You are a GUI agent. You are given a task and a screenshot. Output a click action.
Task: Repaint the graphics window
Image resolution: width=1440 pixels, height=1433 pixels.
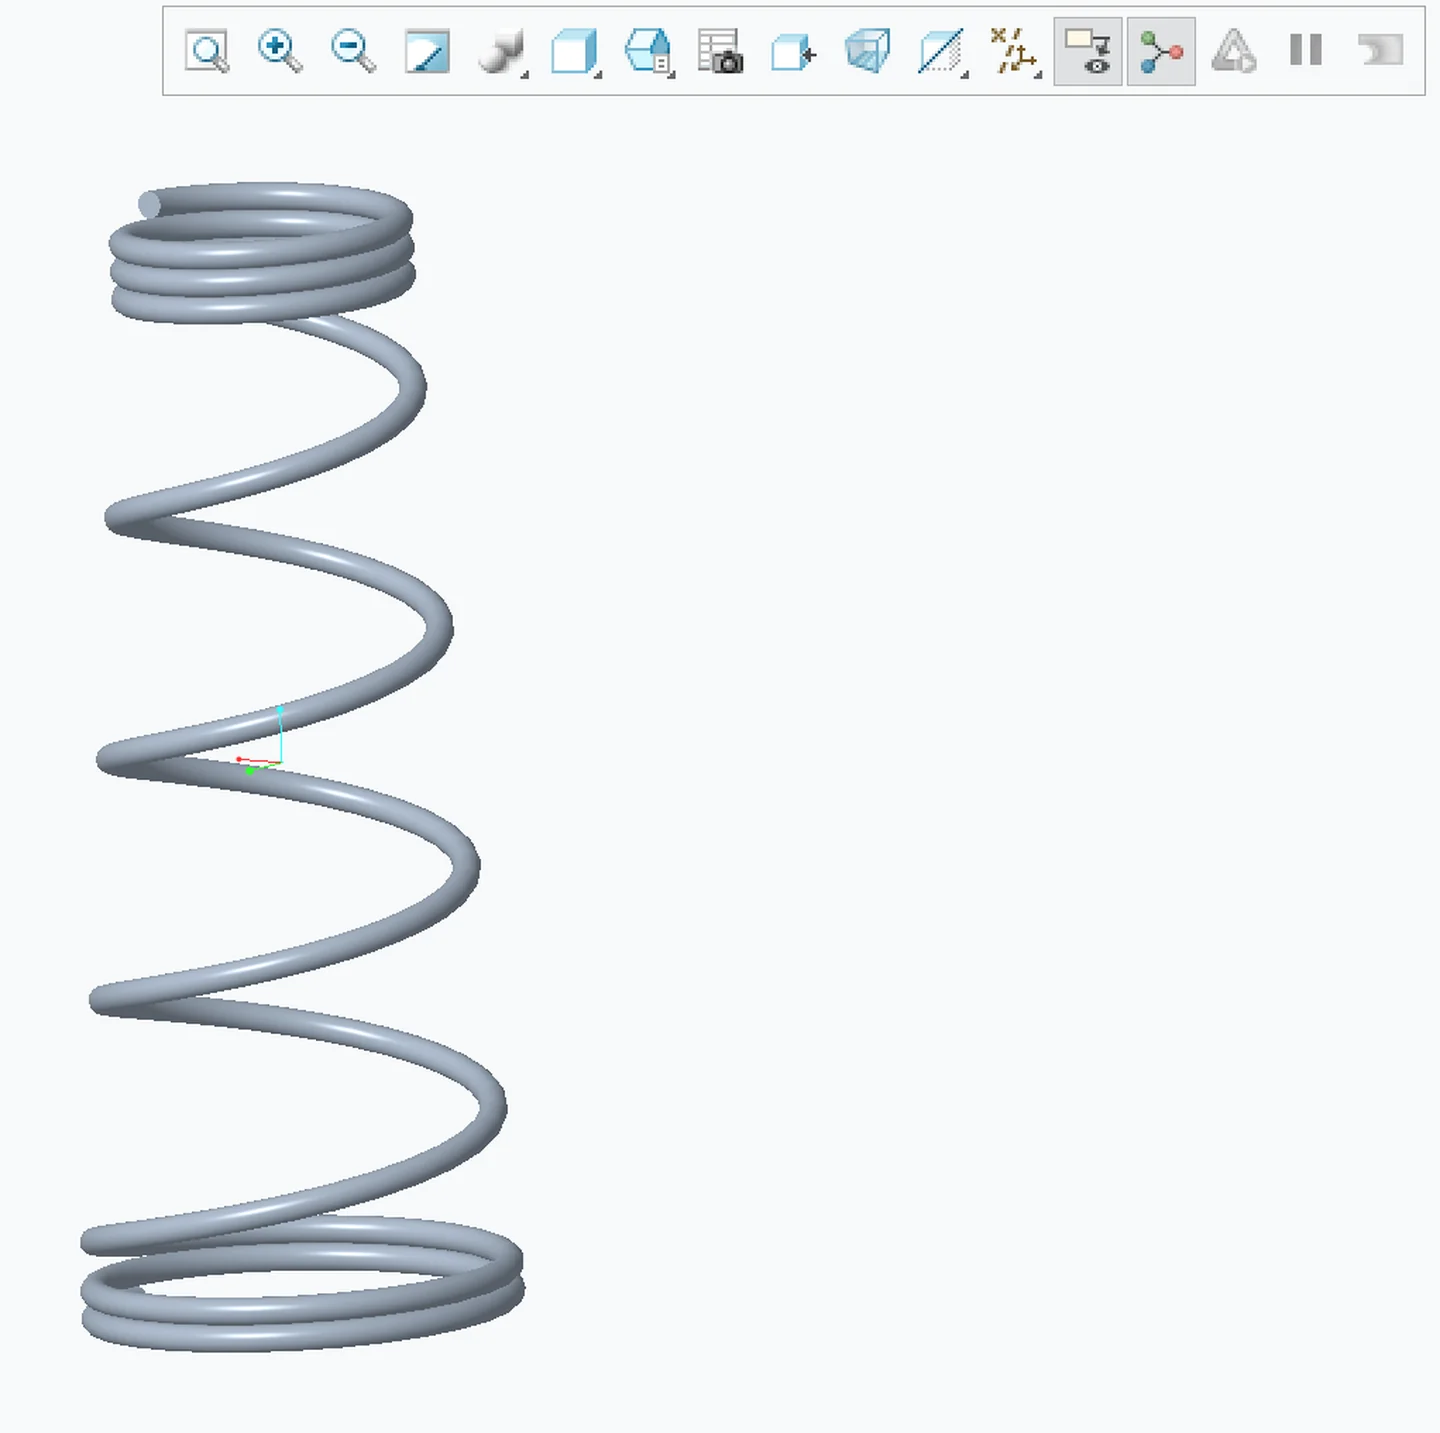[427, 51]
